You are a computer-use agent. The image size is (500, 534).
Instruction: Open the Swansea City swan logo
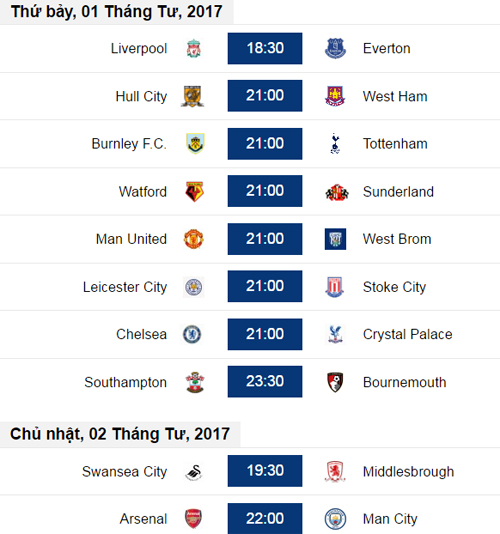point(194,472)
